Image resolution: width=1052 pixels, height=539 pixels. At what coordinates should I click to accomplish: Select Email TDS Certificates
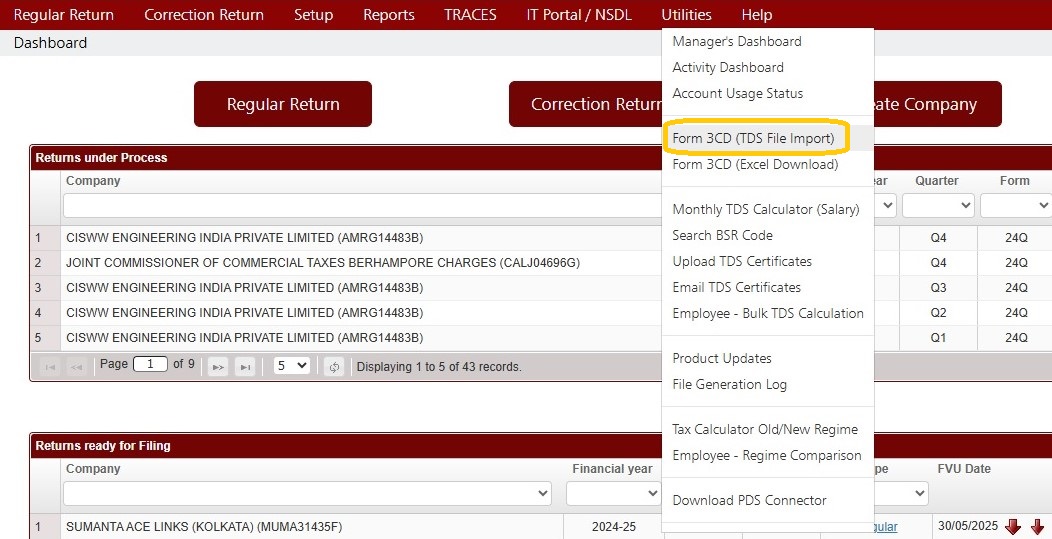coord(737,287)
